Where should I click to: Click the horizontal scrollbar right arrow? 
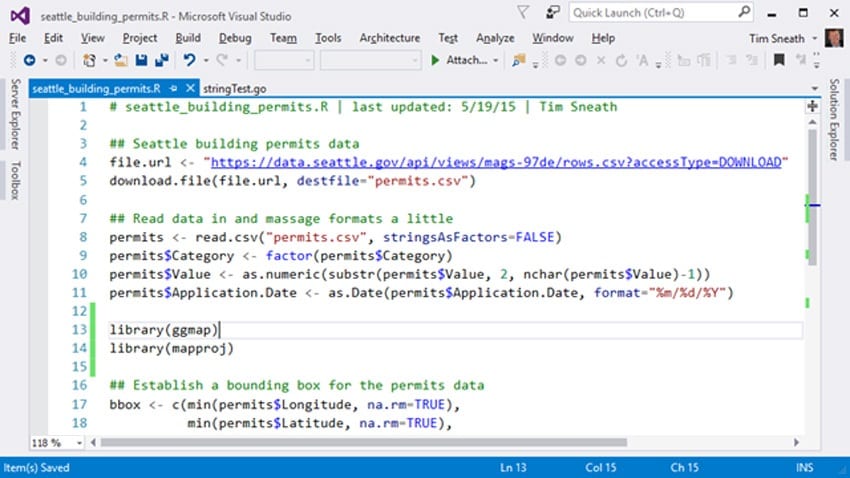coord(796,443)
